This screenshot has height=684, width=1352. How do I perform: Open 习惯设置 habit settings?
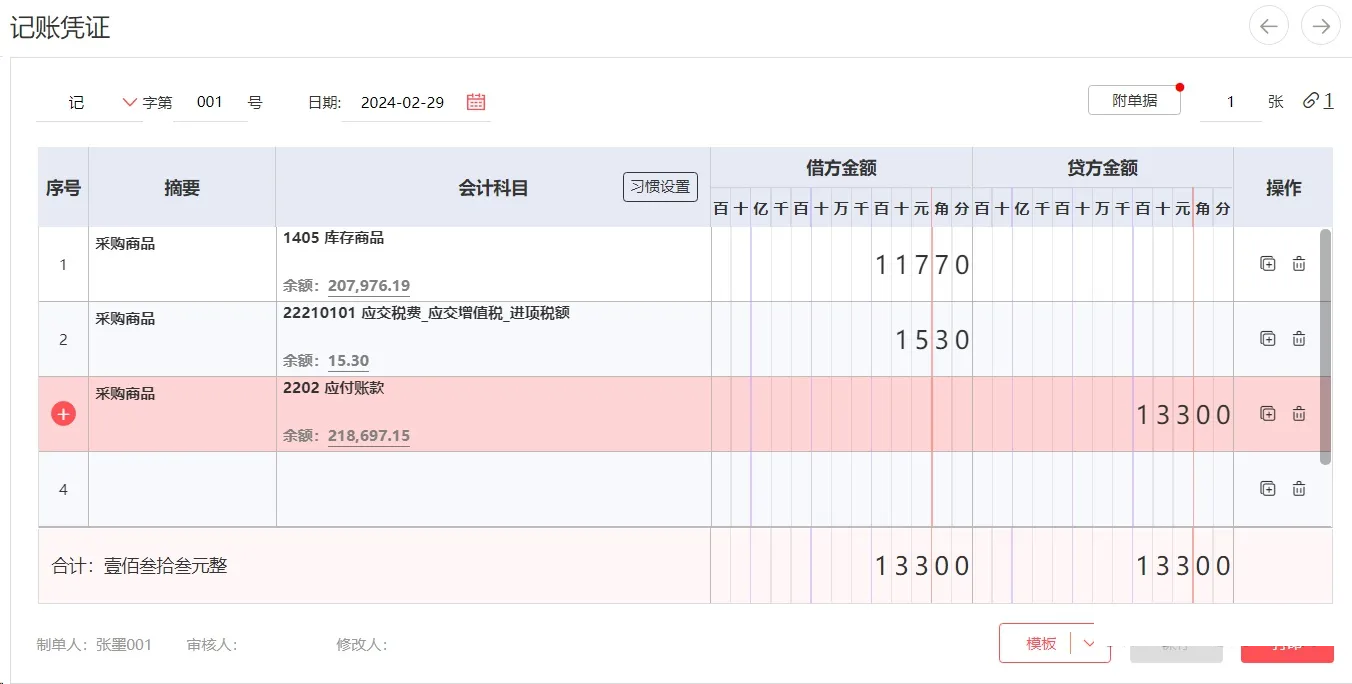pyautogui.click(x=660, y=187)
